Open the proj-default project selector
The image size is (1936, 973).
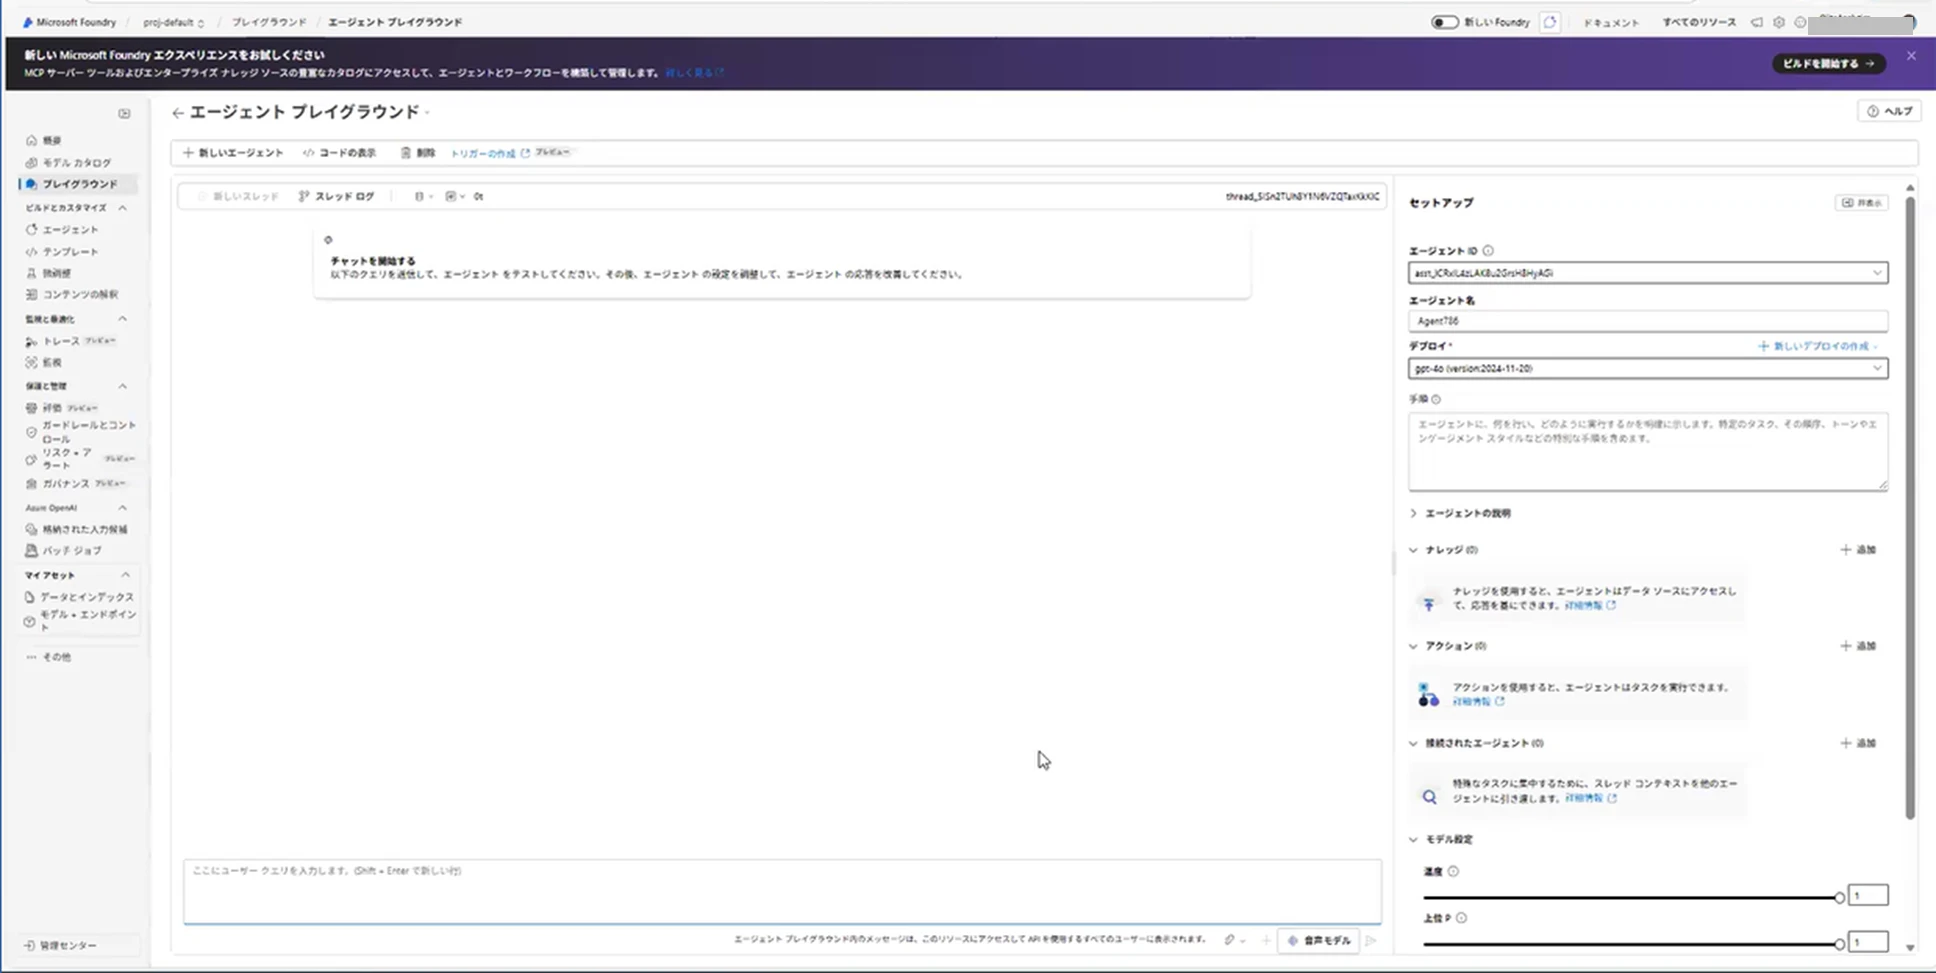click(x=173, y=22)
